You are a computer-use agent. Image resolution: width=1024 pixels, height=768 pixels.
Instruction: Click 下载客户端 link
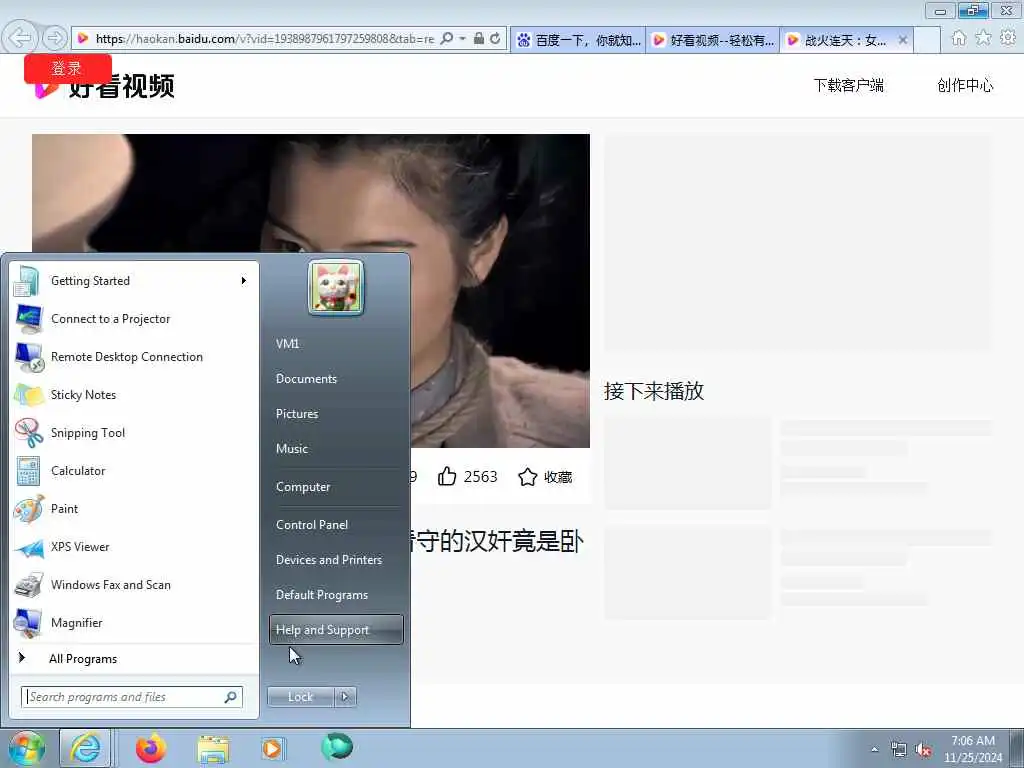(x=848, y=86)
